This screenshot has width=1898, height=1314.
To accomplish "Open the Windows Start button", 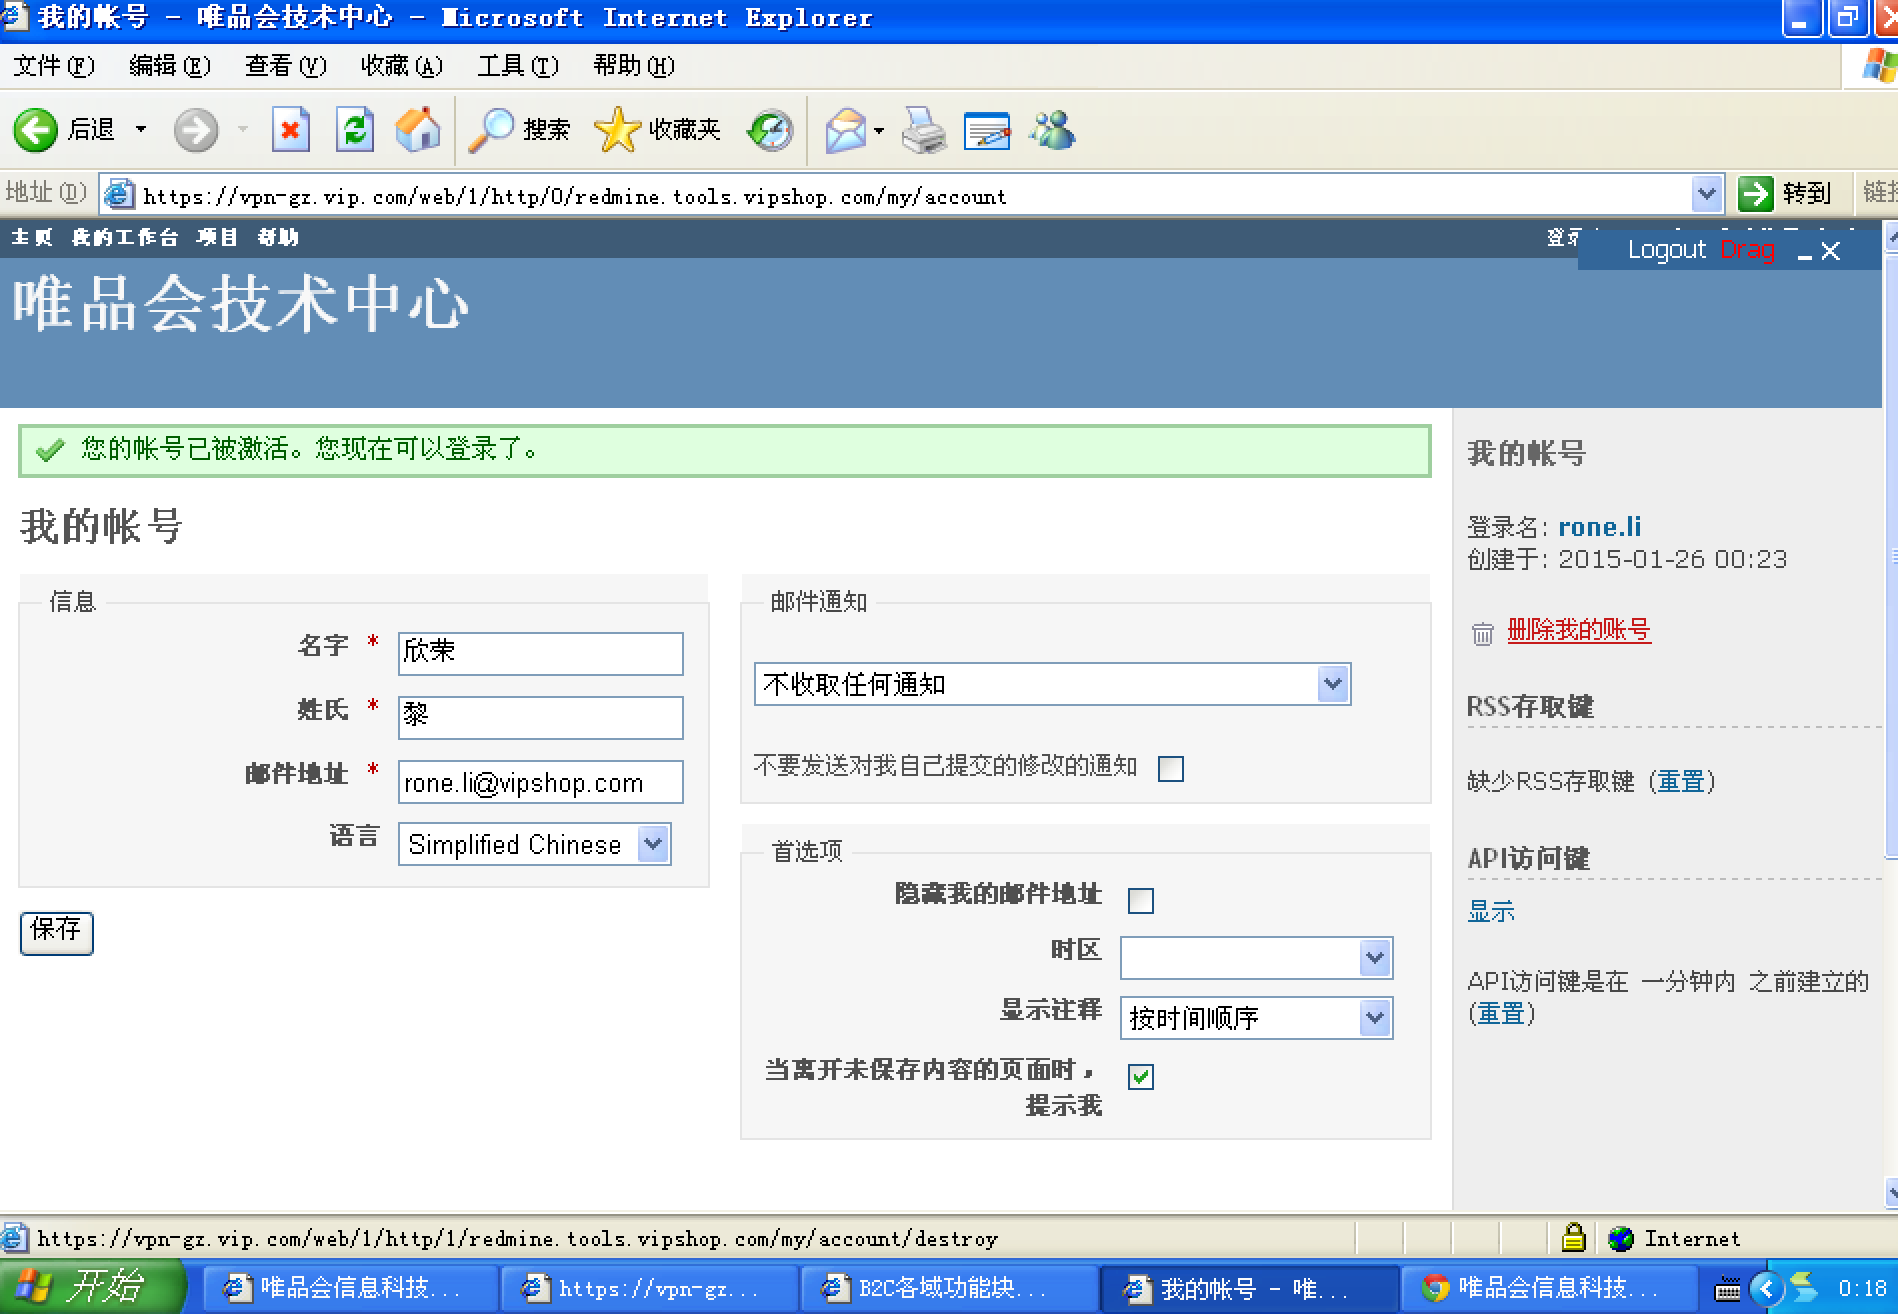I will tap(90, 1287).
